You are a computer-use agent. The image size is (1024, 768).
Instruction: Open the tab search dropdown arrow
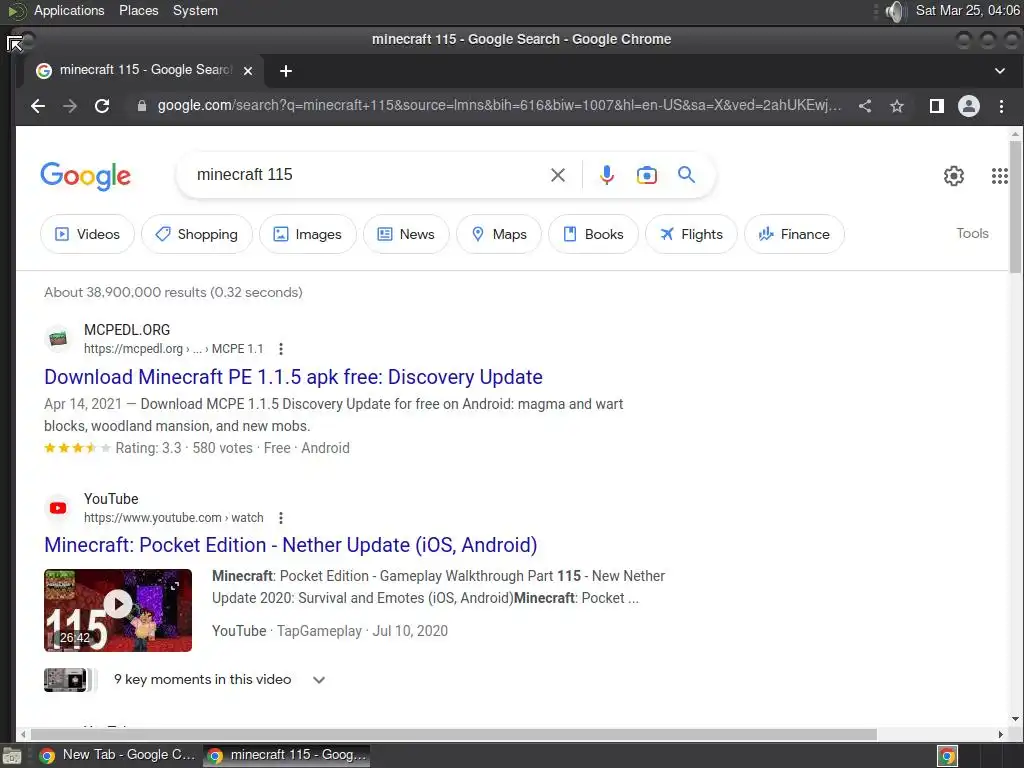pos(1000,71)
